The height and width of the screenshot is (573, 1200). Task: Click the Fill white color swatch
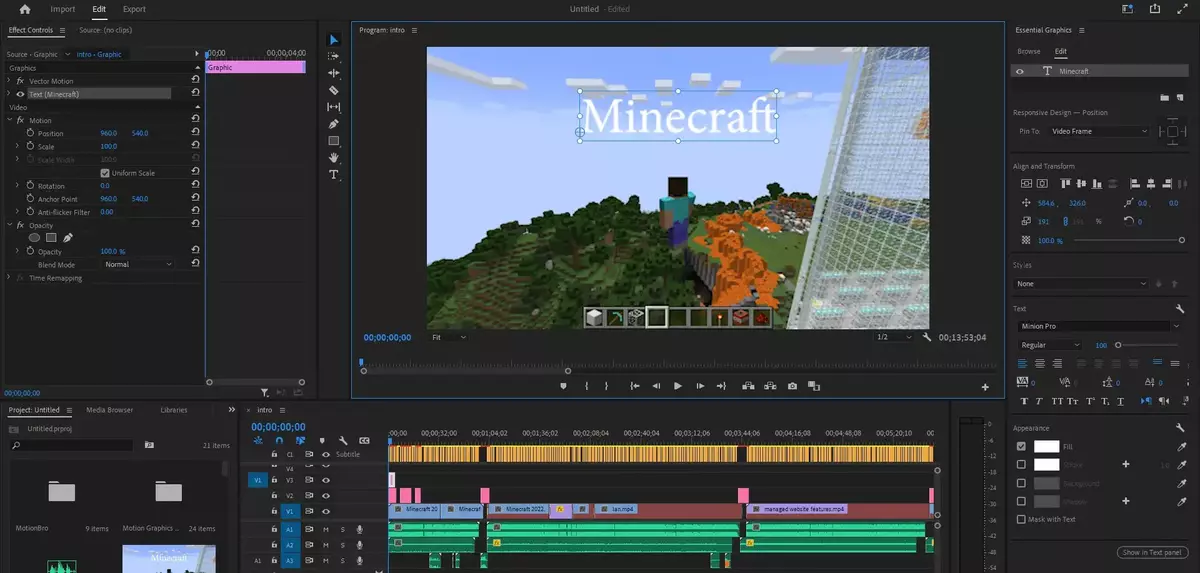[x=1046, y=447]
